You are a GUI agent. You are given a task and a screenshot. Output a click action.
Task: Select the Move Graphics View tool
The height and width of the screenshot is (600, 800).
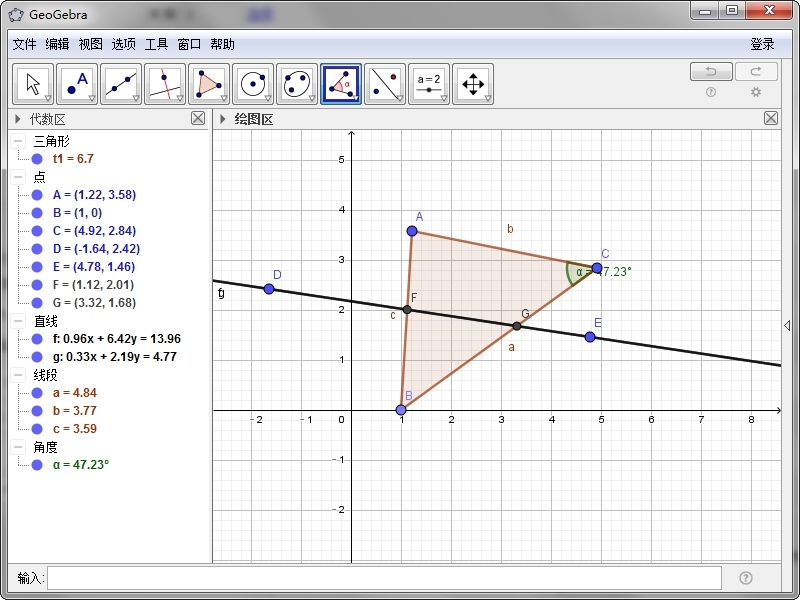coord(472,83)
